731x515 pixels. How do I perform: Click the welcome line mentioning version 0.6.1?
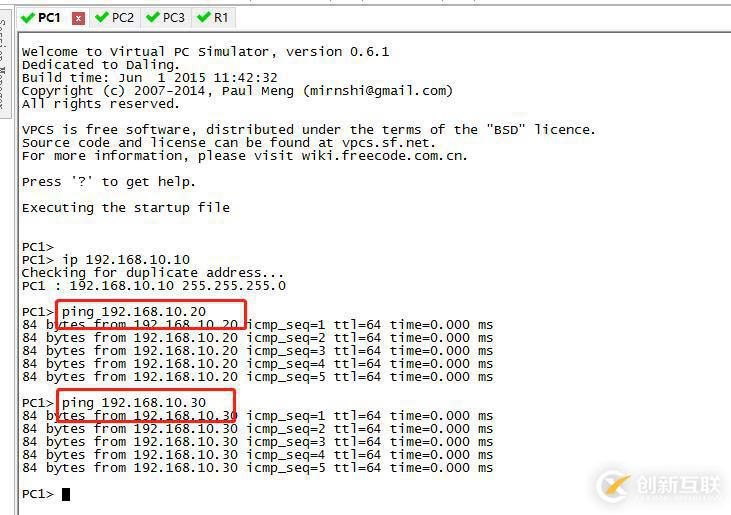[x=206, y=51]
